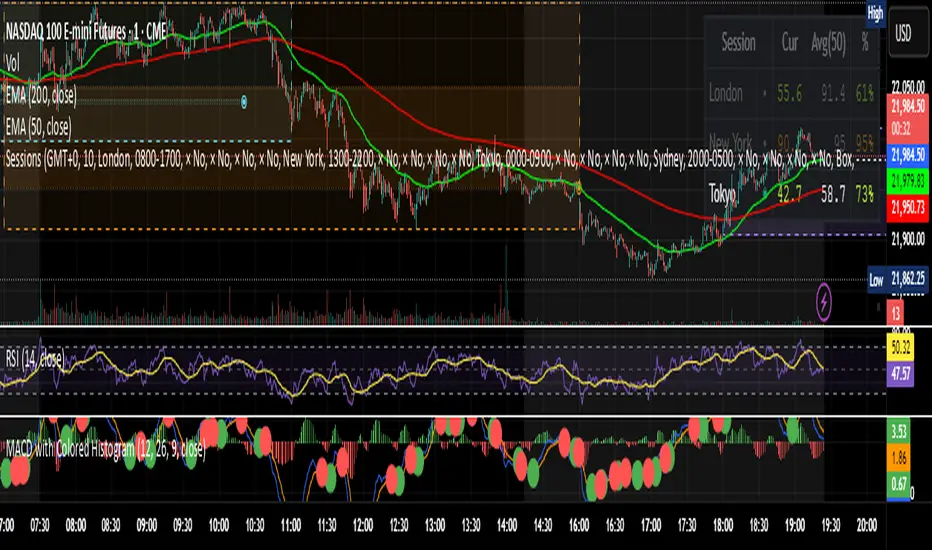Click London current value 55.6
932x550 pixels.
[789, 93]
